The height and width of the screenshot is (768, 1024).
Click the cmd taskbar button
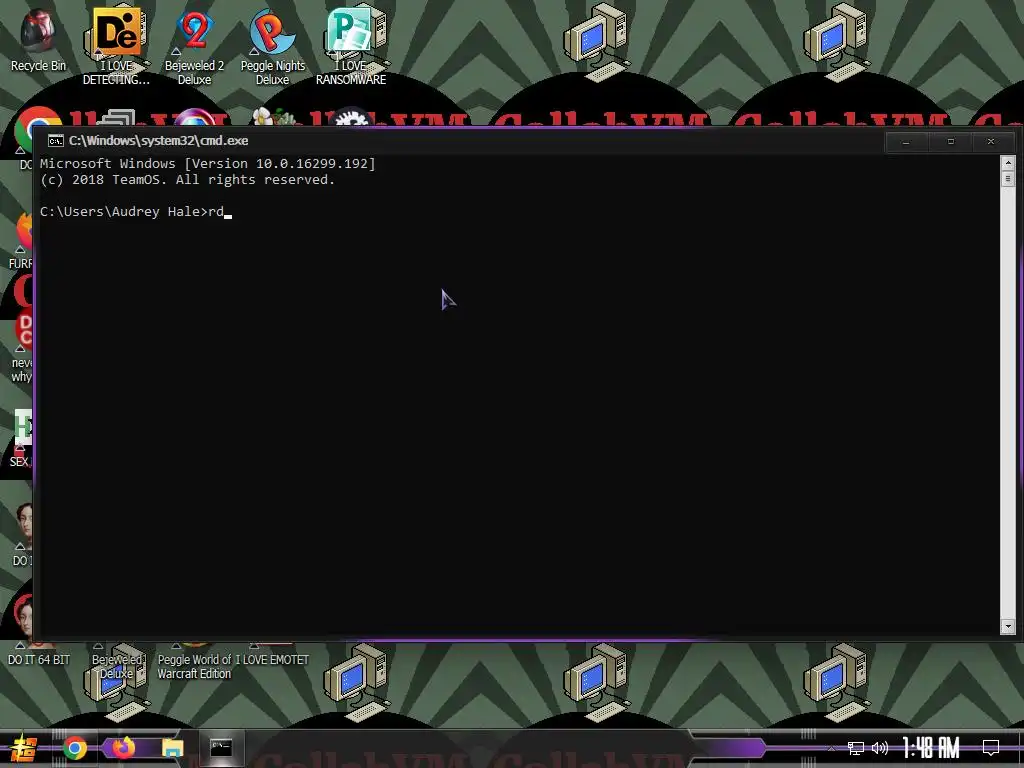point(221,748)
